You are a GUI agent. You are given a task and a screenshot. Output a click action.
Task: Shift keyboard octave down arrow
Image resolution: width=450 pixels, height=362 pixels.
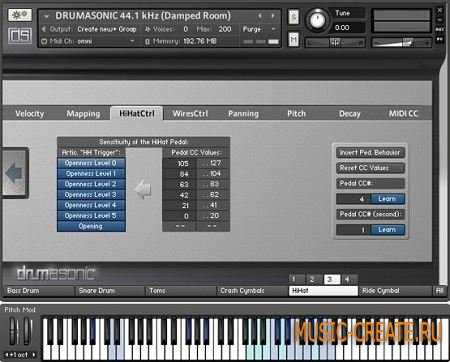[x=7, y=355]
